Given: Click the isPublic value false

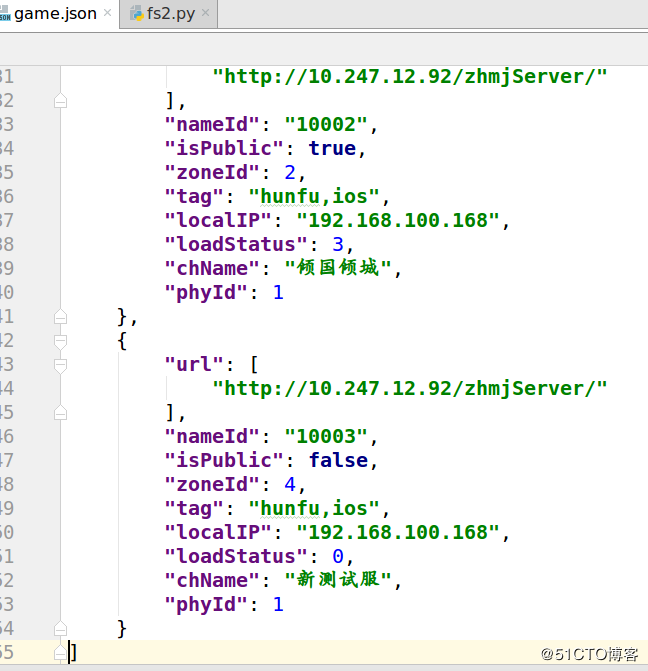Looking at the screenshot, I should tap(338, 460).
